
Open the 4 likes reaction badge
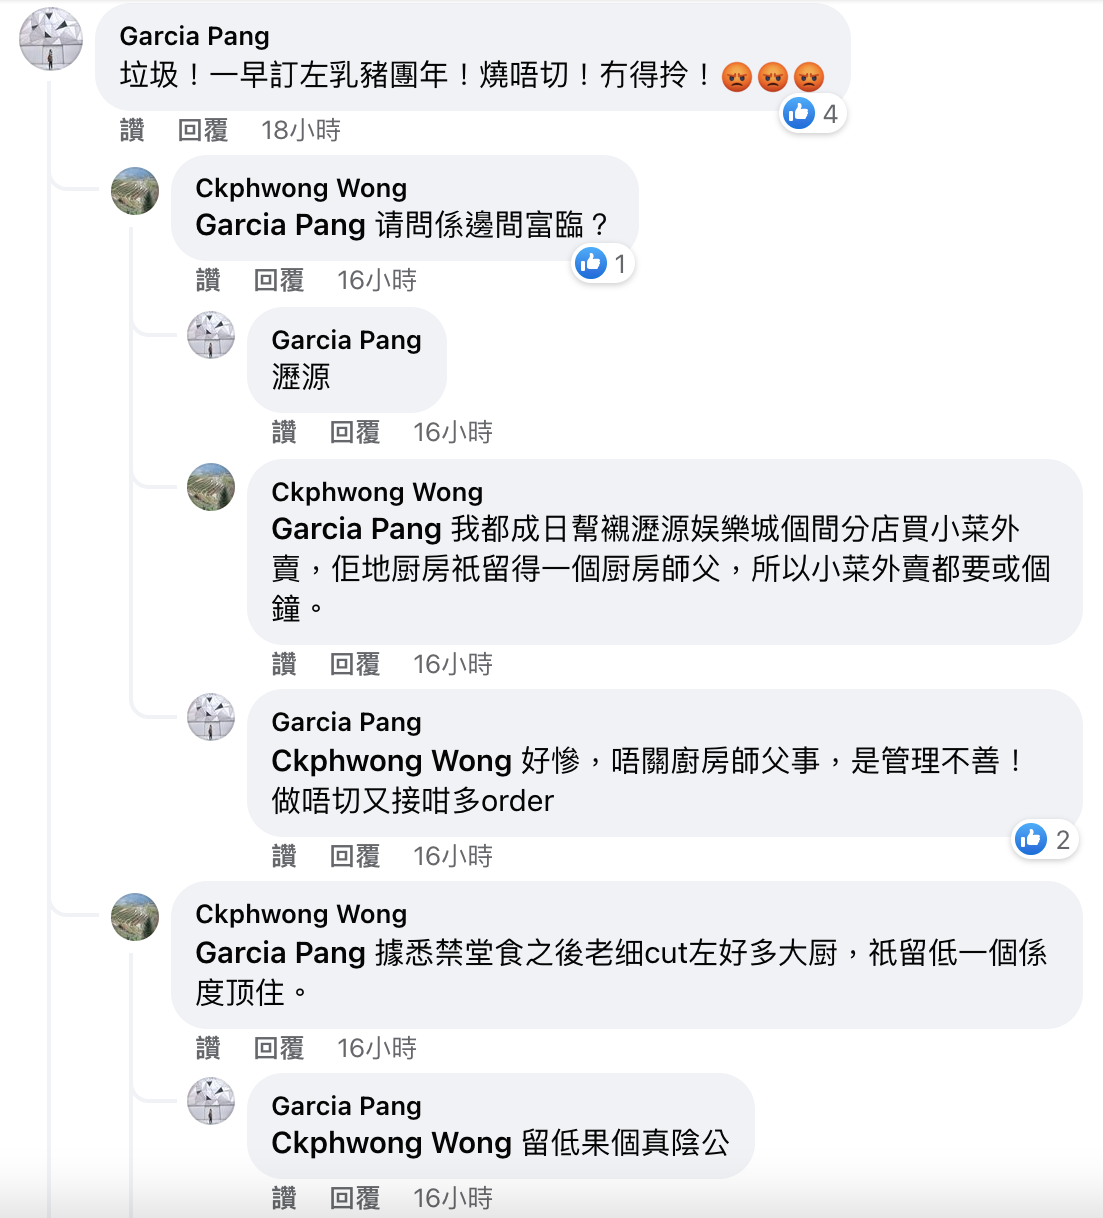[812, 114]
